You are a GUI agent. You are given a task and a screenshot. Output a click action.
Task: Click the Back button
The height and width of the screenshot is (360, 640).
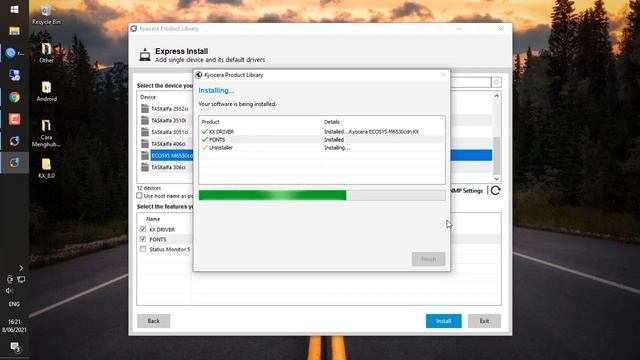coord(153,321)
